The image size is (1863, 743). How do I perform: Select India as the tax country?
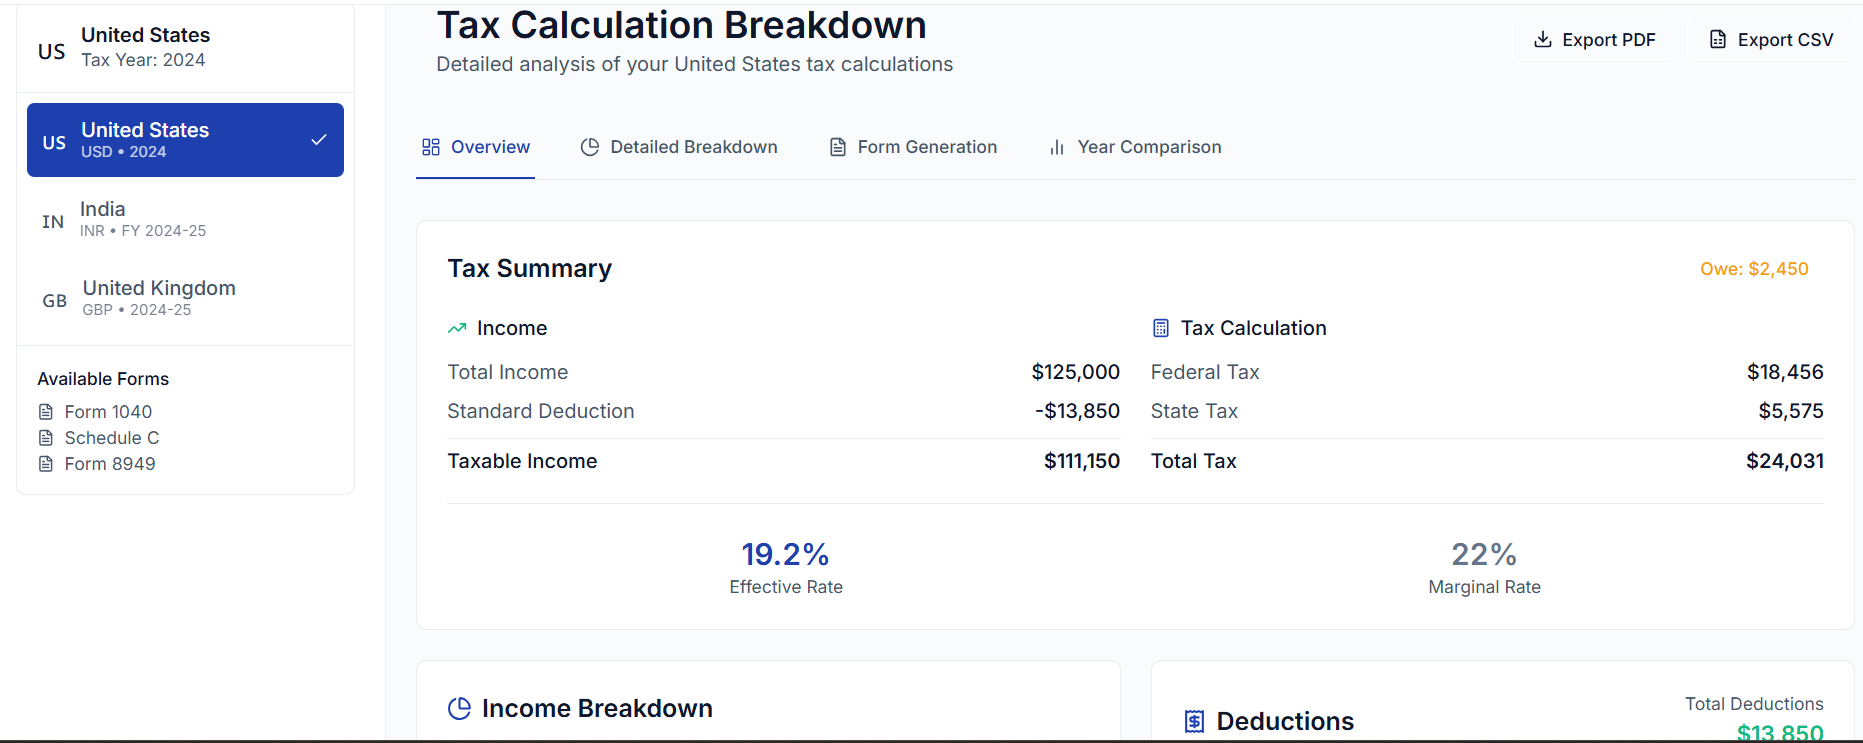tap(185, 219)
